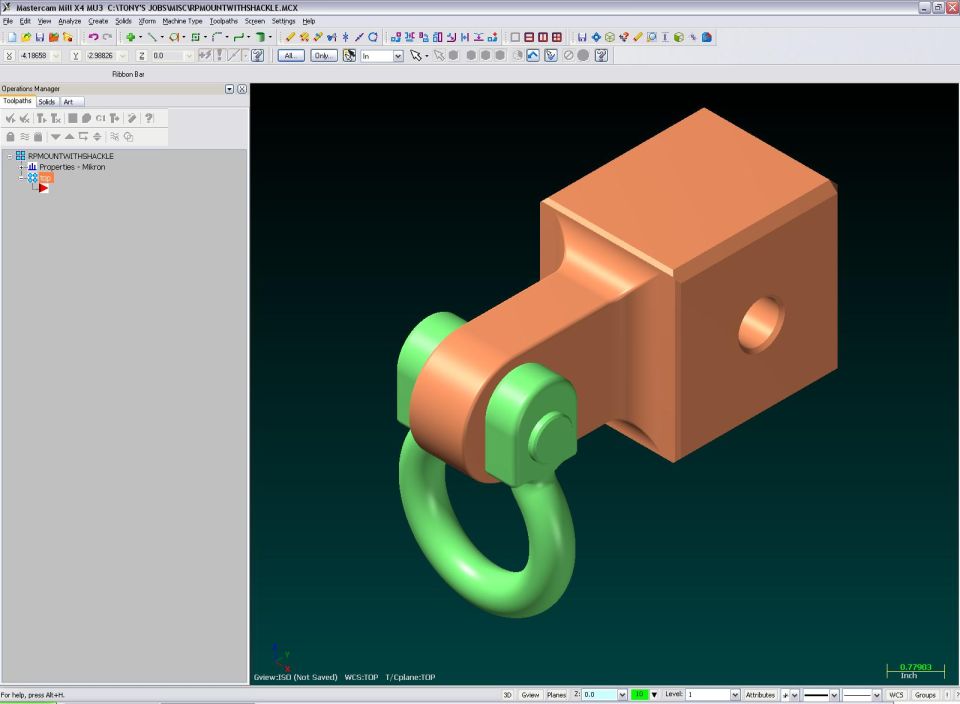Click the Y coordinate lock button

click(x=75, y=56)
